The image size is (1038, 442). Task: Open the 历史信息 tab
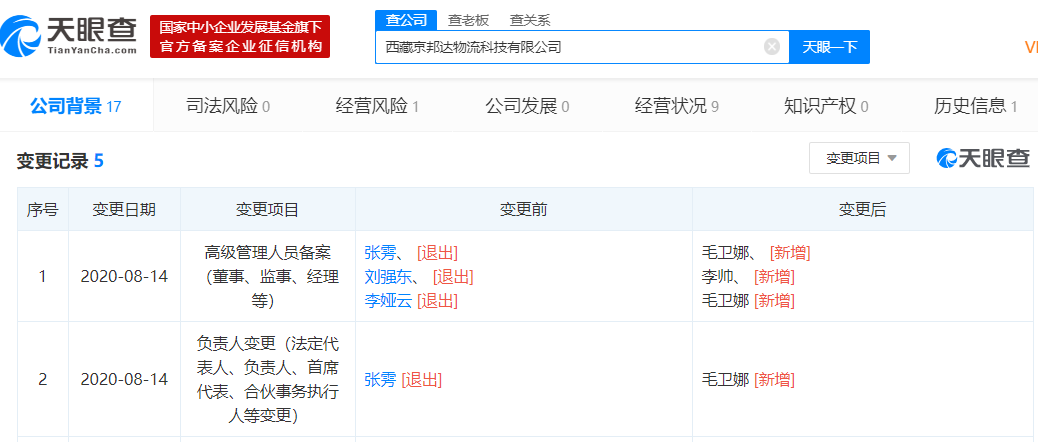pyautogui.click(x=975, y=106)
